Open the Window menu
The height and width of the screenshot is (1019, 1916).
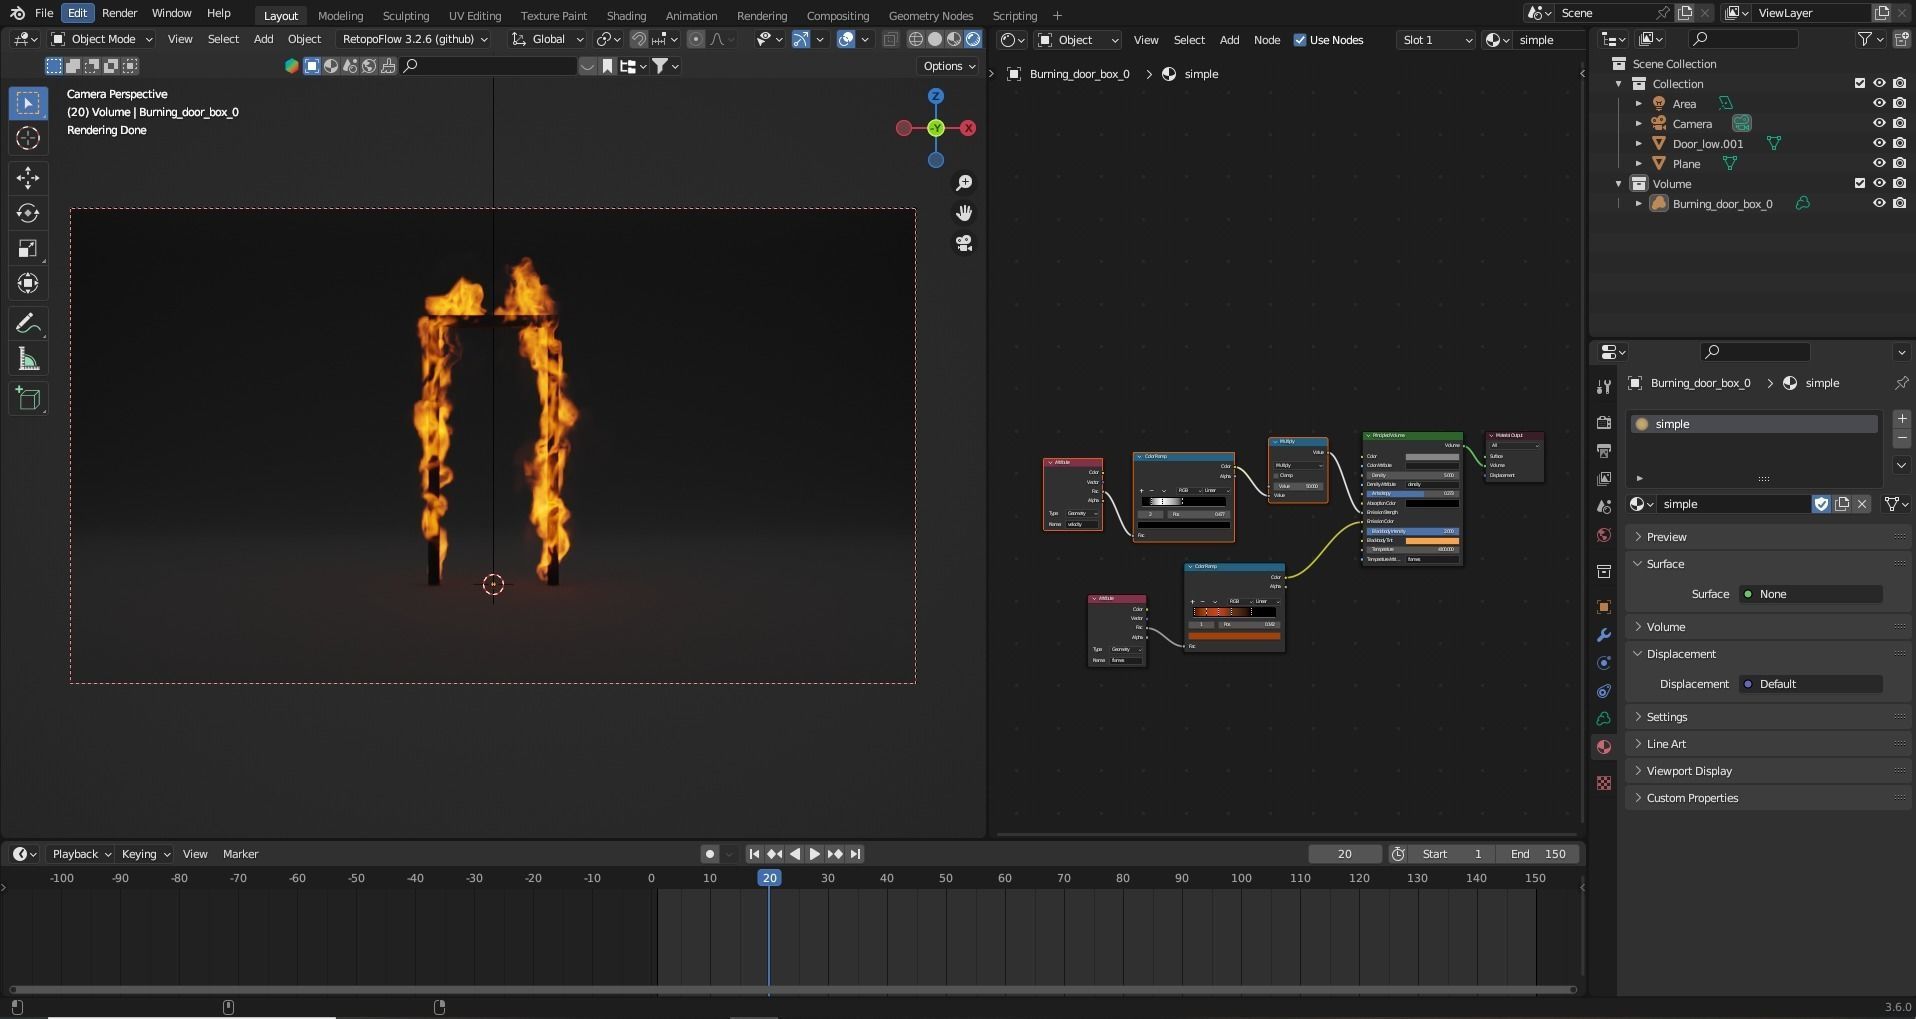171,13
